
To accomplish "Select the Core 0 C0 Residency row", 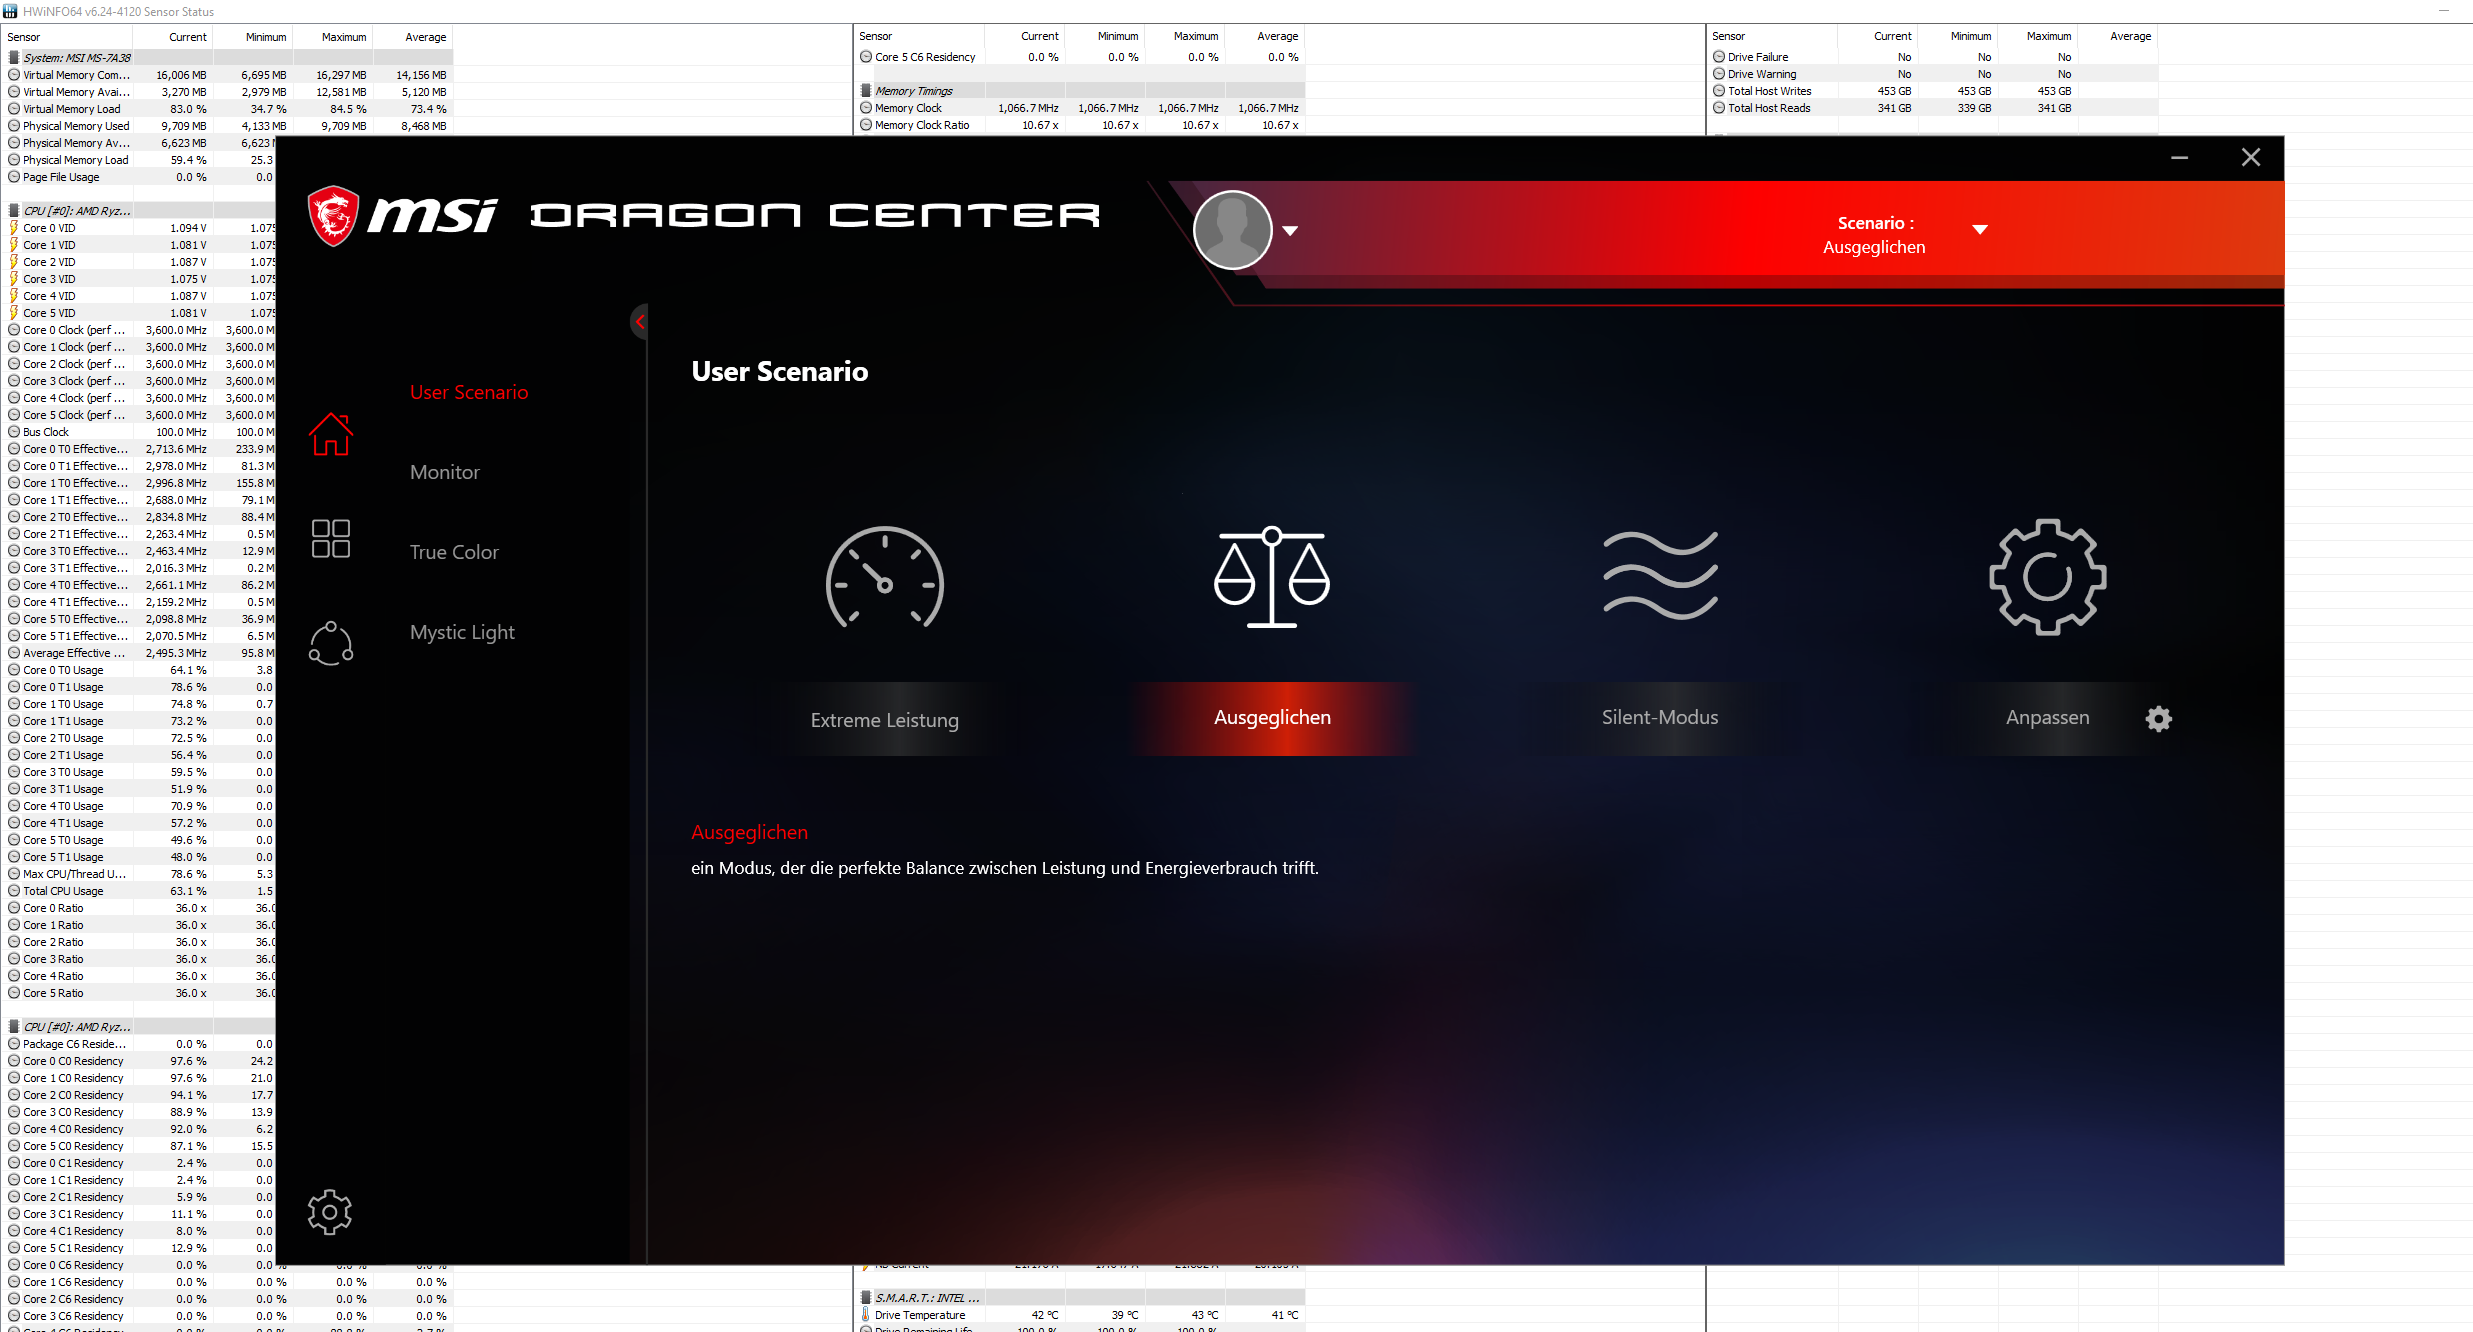I will (x=140, y=1061).
